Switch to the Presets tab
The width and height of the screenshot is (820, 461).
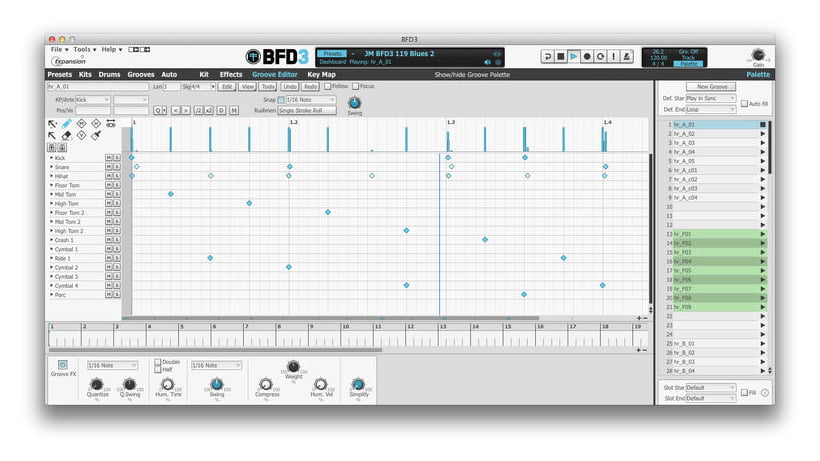coord(60,75)
